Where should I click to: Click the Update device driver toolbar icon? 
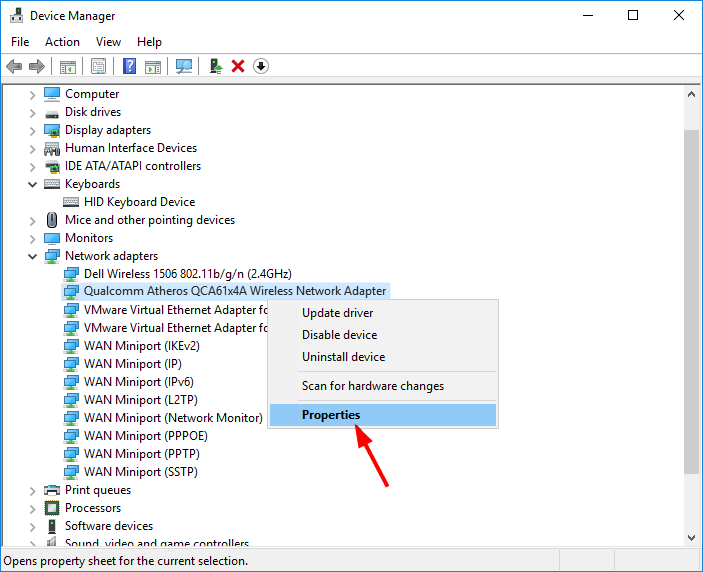pos(215,66)
